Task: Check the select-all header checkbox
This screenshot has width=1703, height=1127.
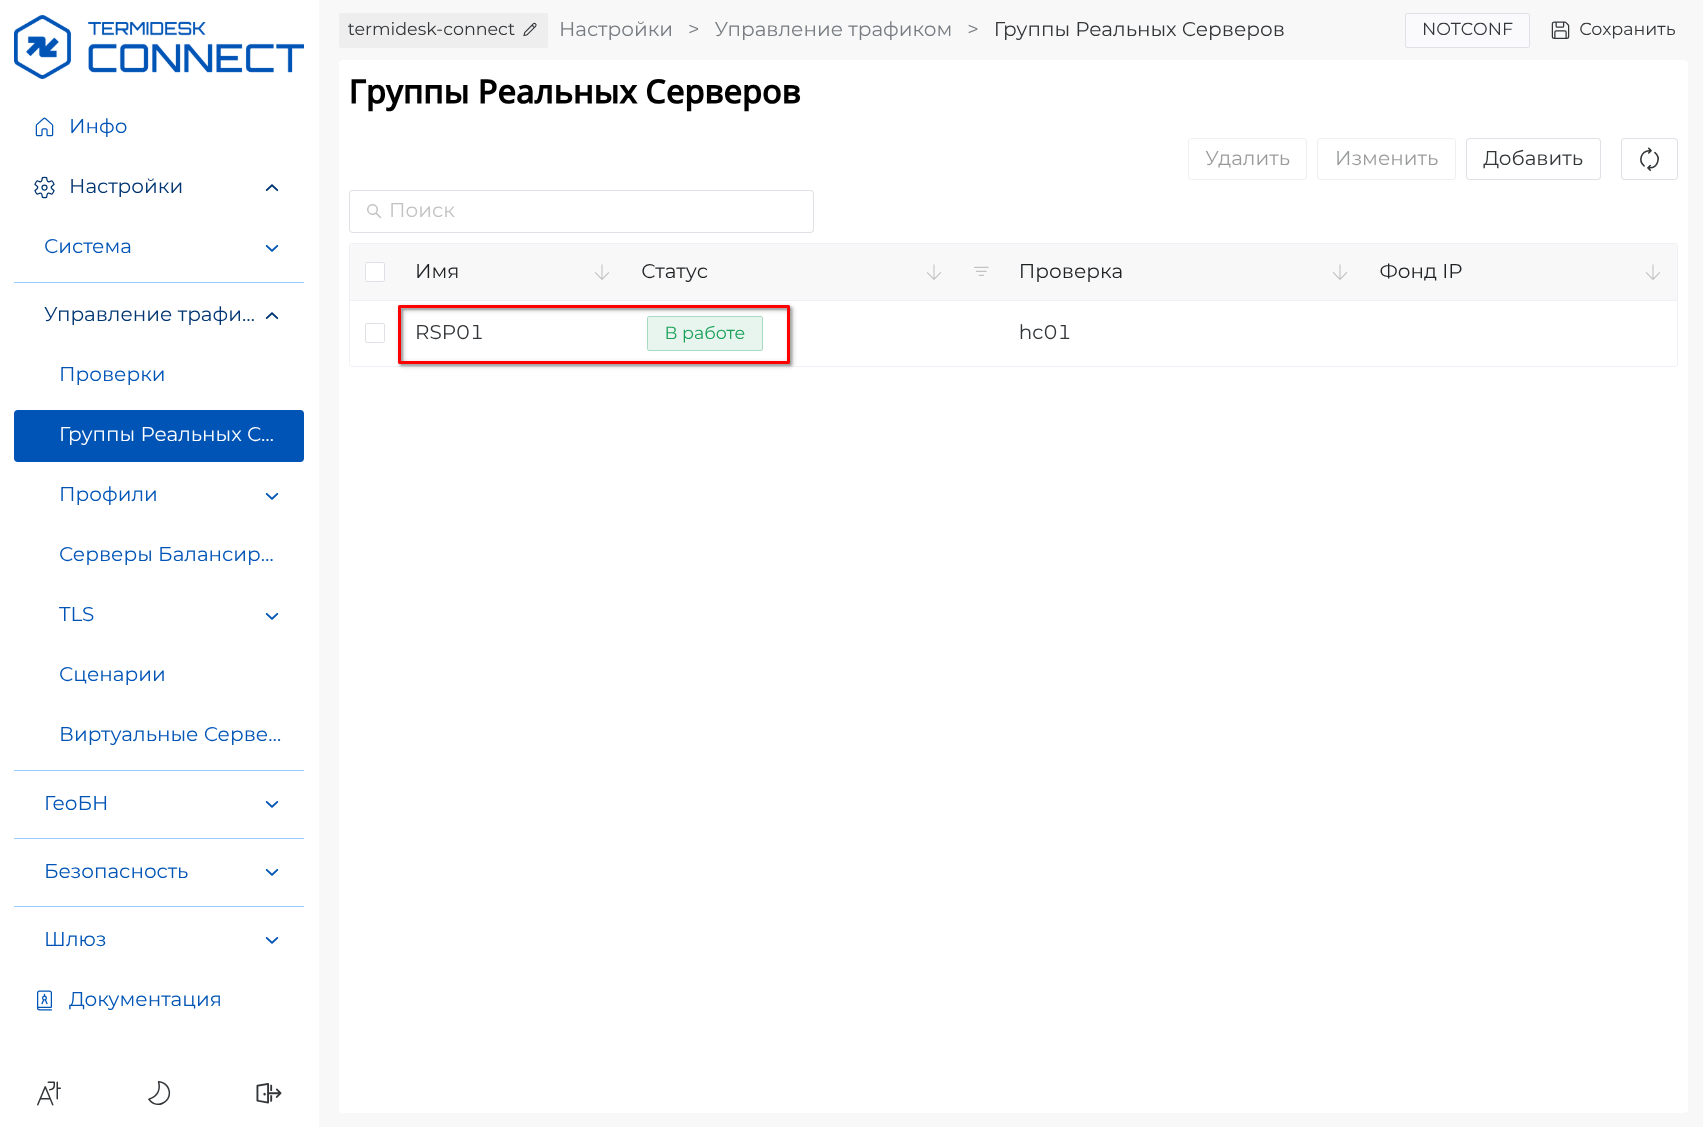Action: click(375, 272)
